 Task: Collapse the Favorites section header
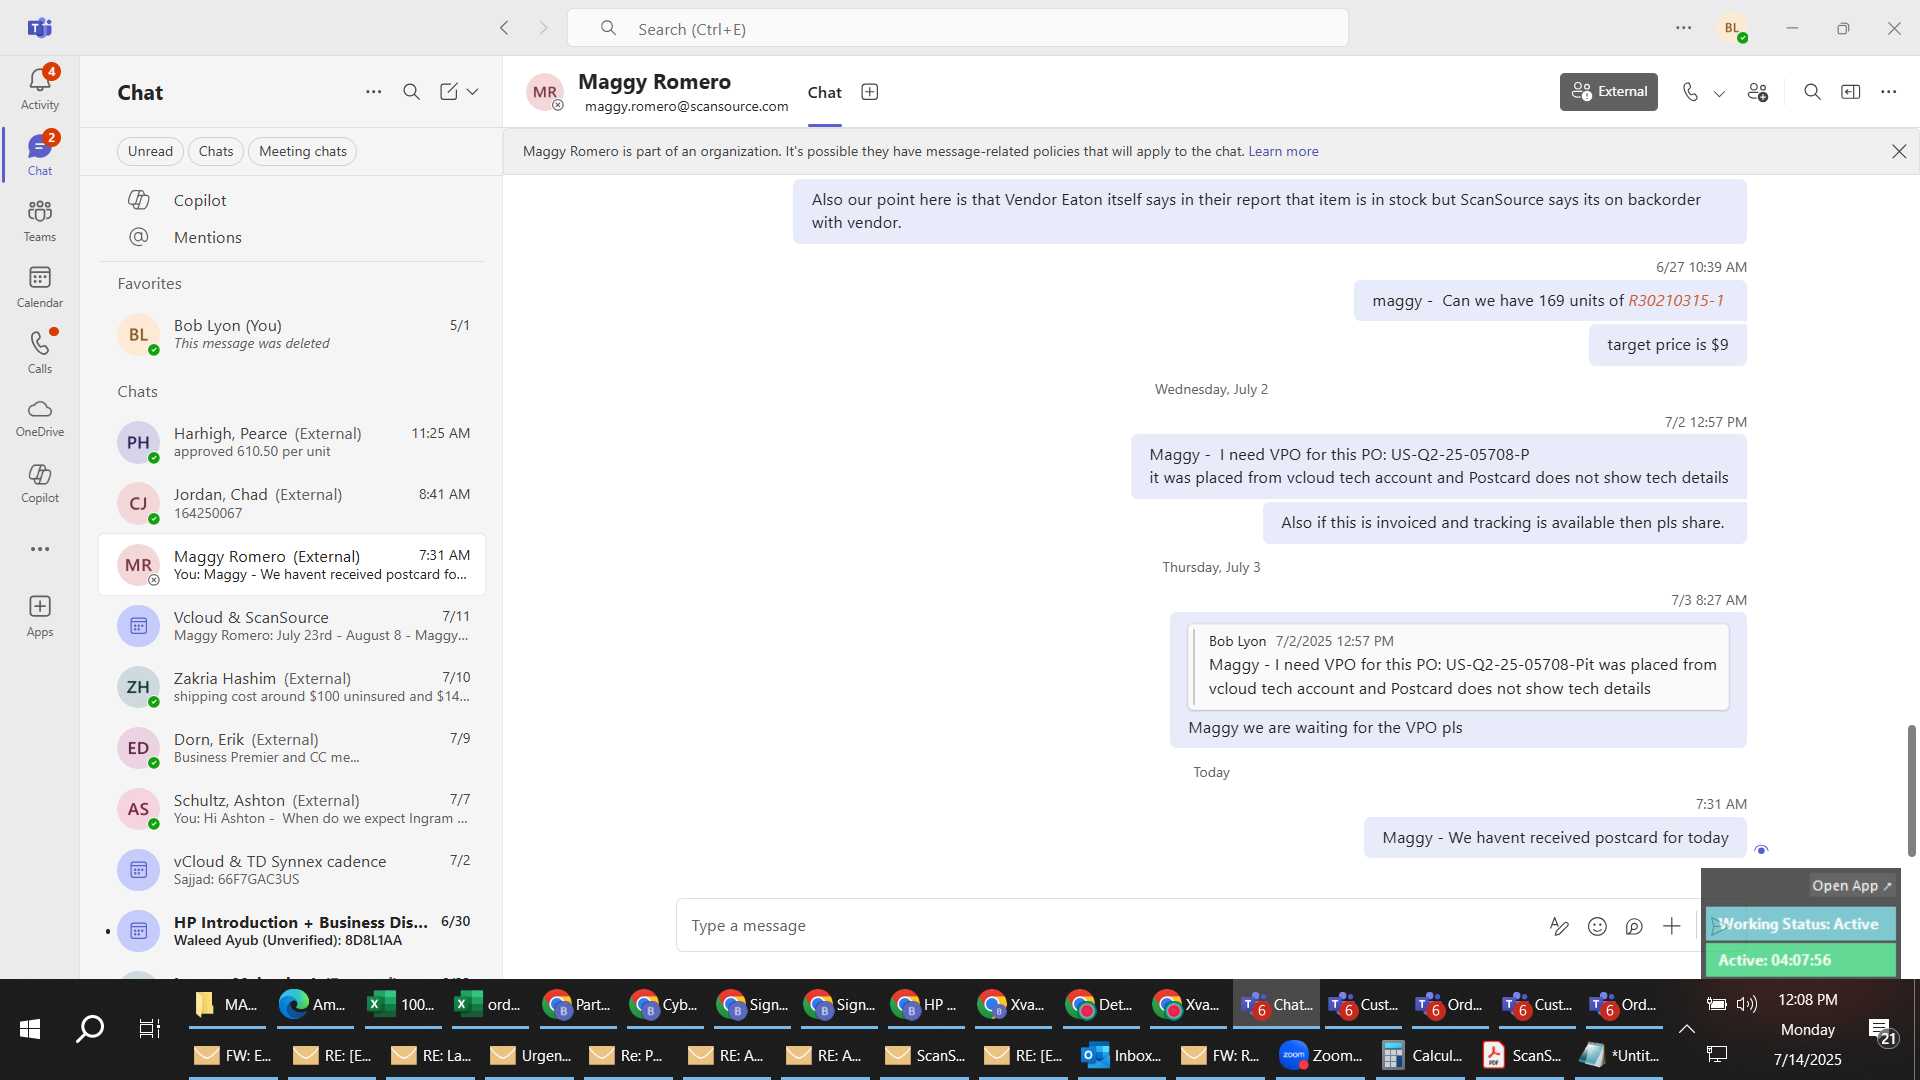pos(150,283)
